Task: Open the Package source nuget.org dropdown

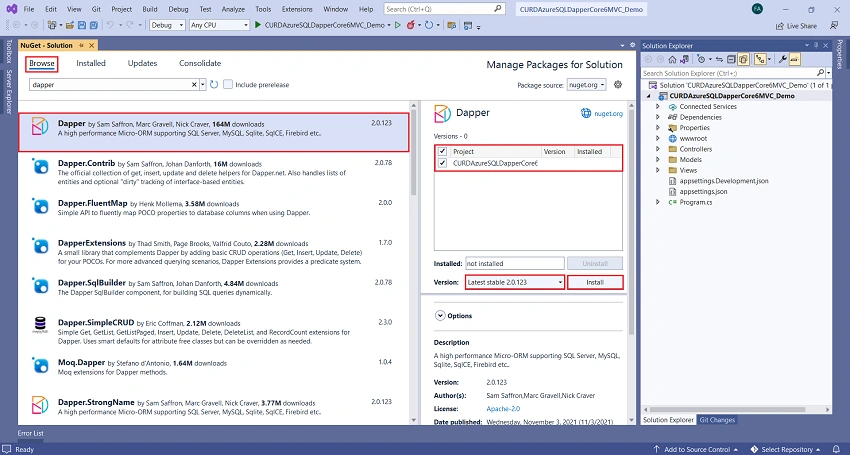Action: (x=587, y=85)
